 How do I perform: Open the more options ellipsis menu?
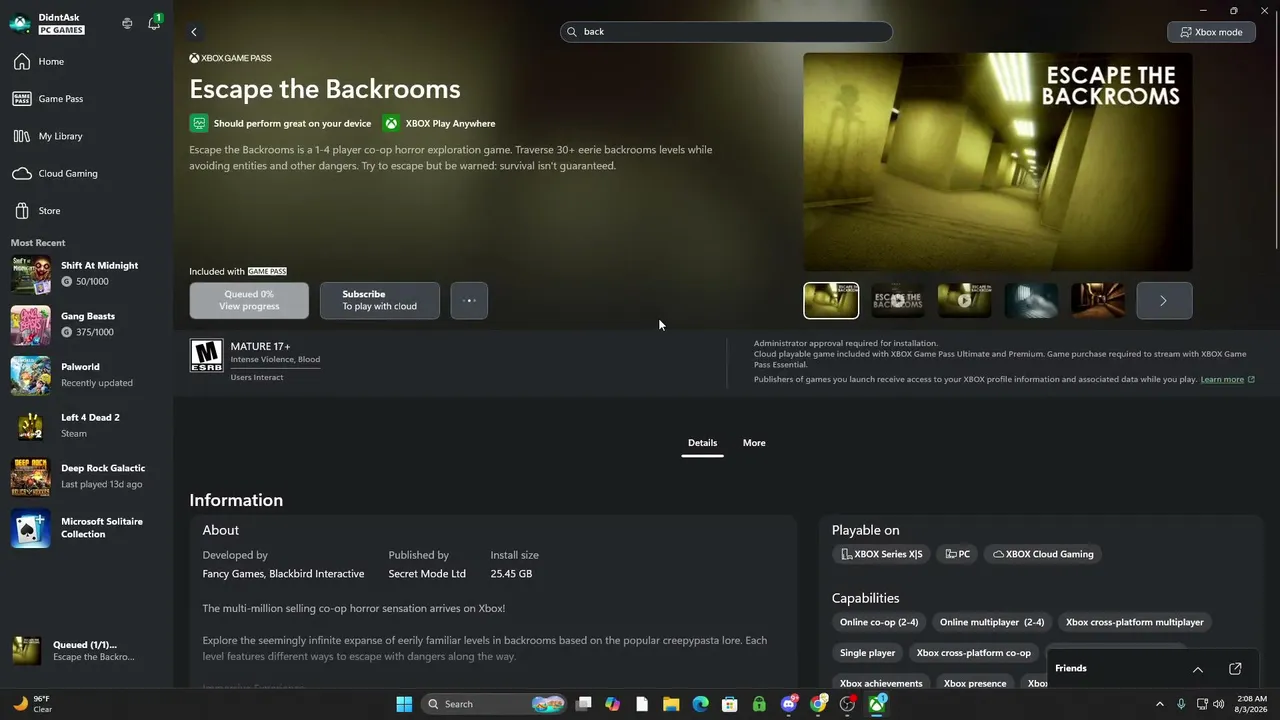pos(469,300)
